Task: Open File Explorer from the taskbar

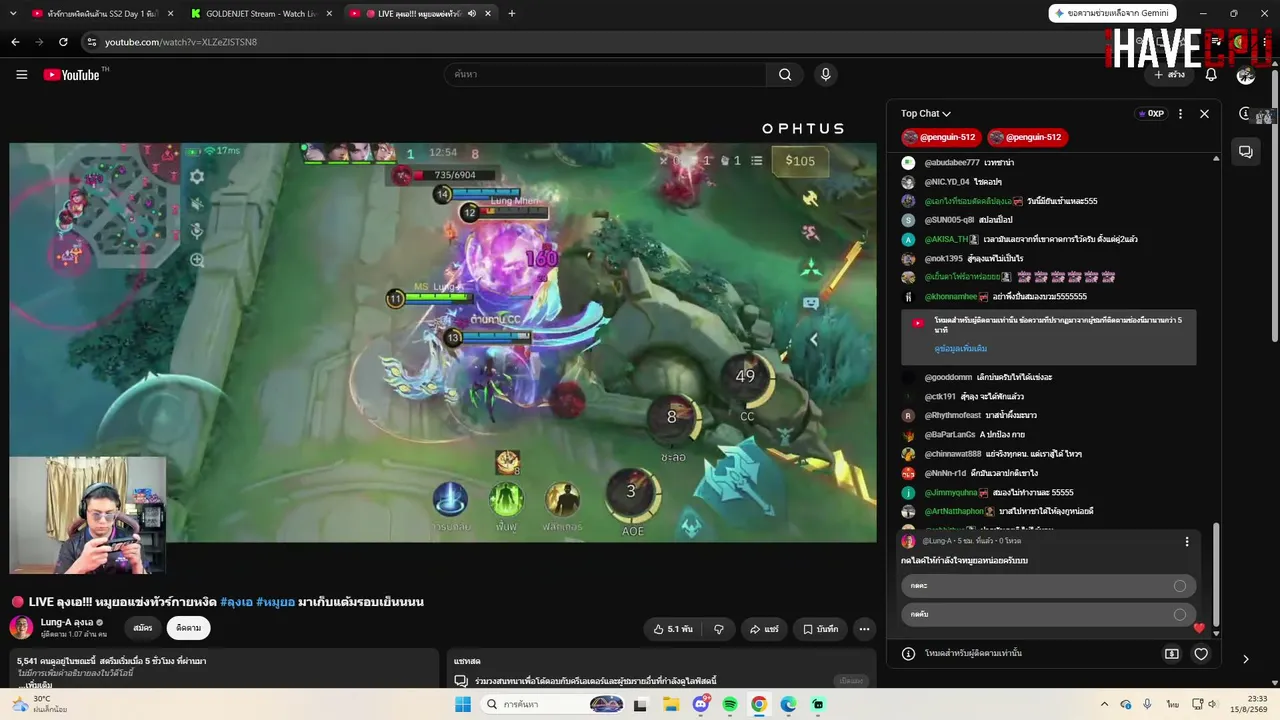Action: (x=670, y=705)
